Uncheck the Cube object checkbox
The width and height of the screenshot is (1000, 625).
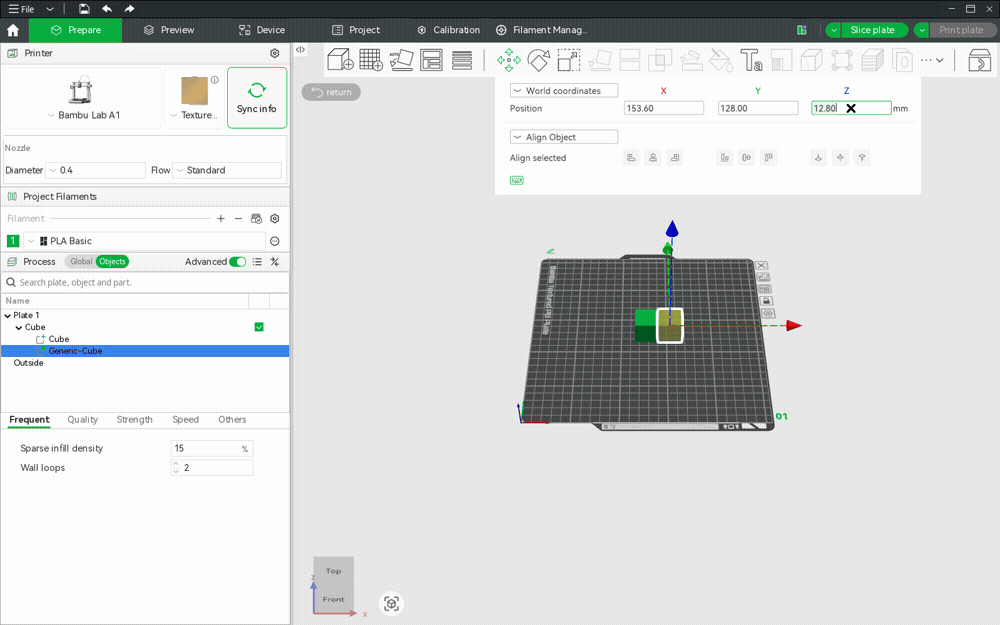[259, 327]
